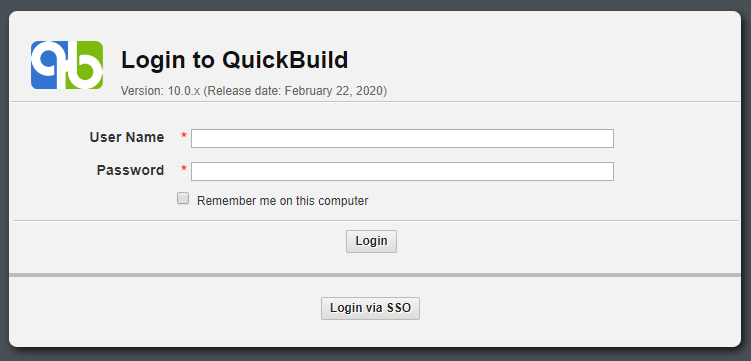Viewport: 751px width, 361px height.
Task: Click the Release date February 22, 2020 text
Action: coord(295,91)
